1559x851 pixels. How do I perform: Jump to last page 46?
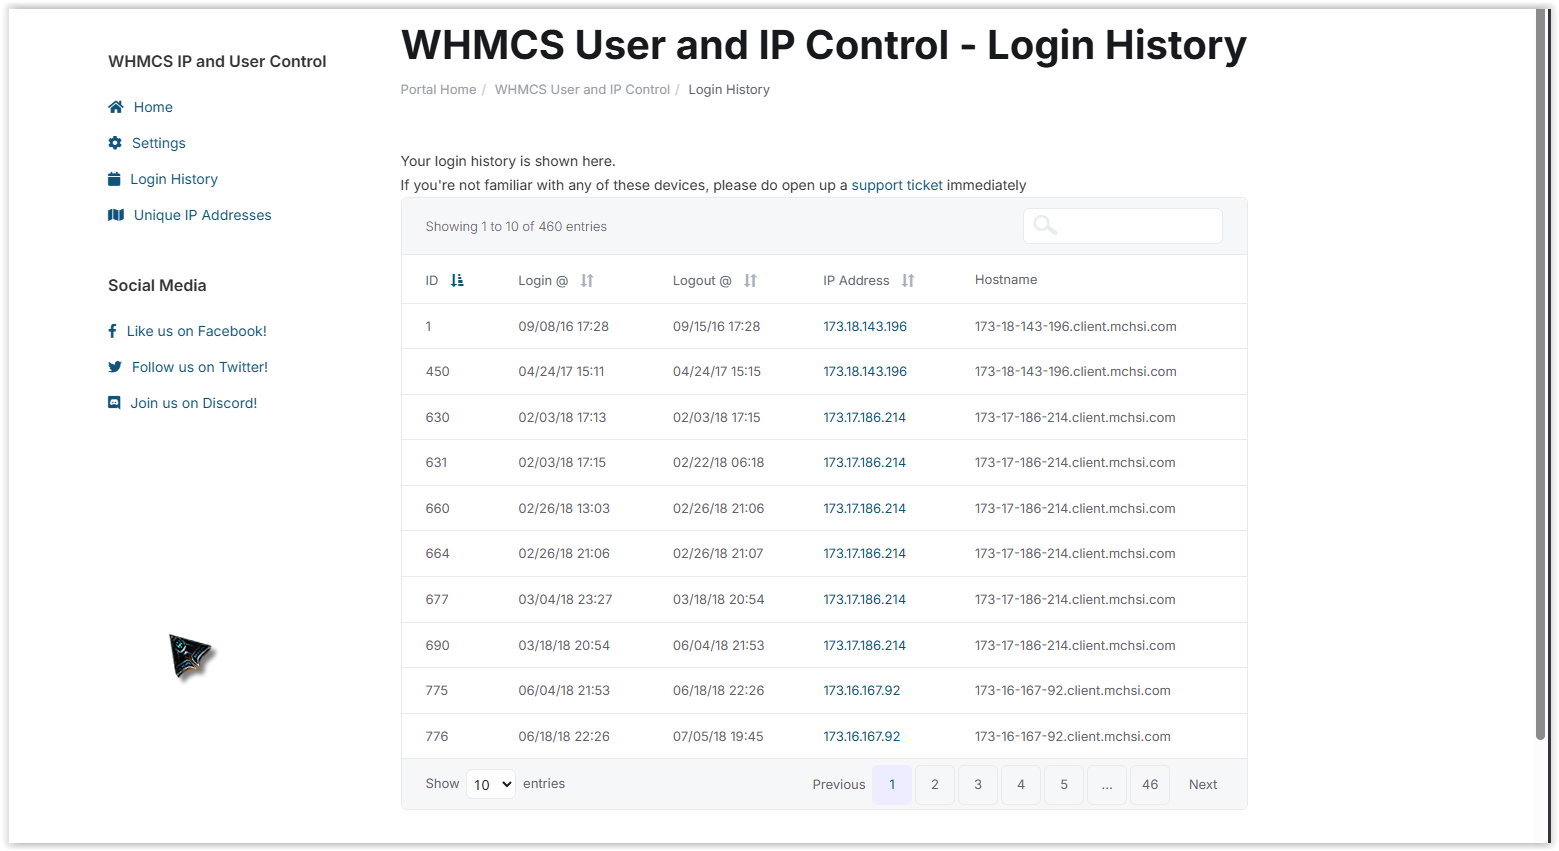1150,785
